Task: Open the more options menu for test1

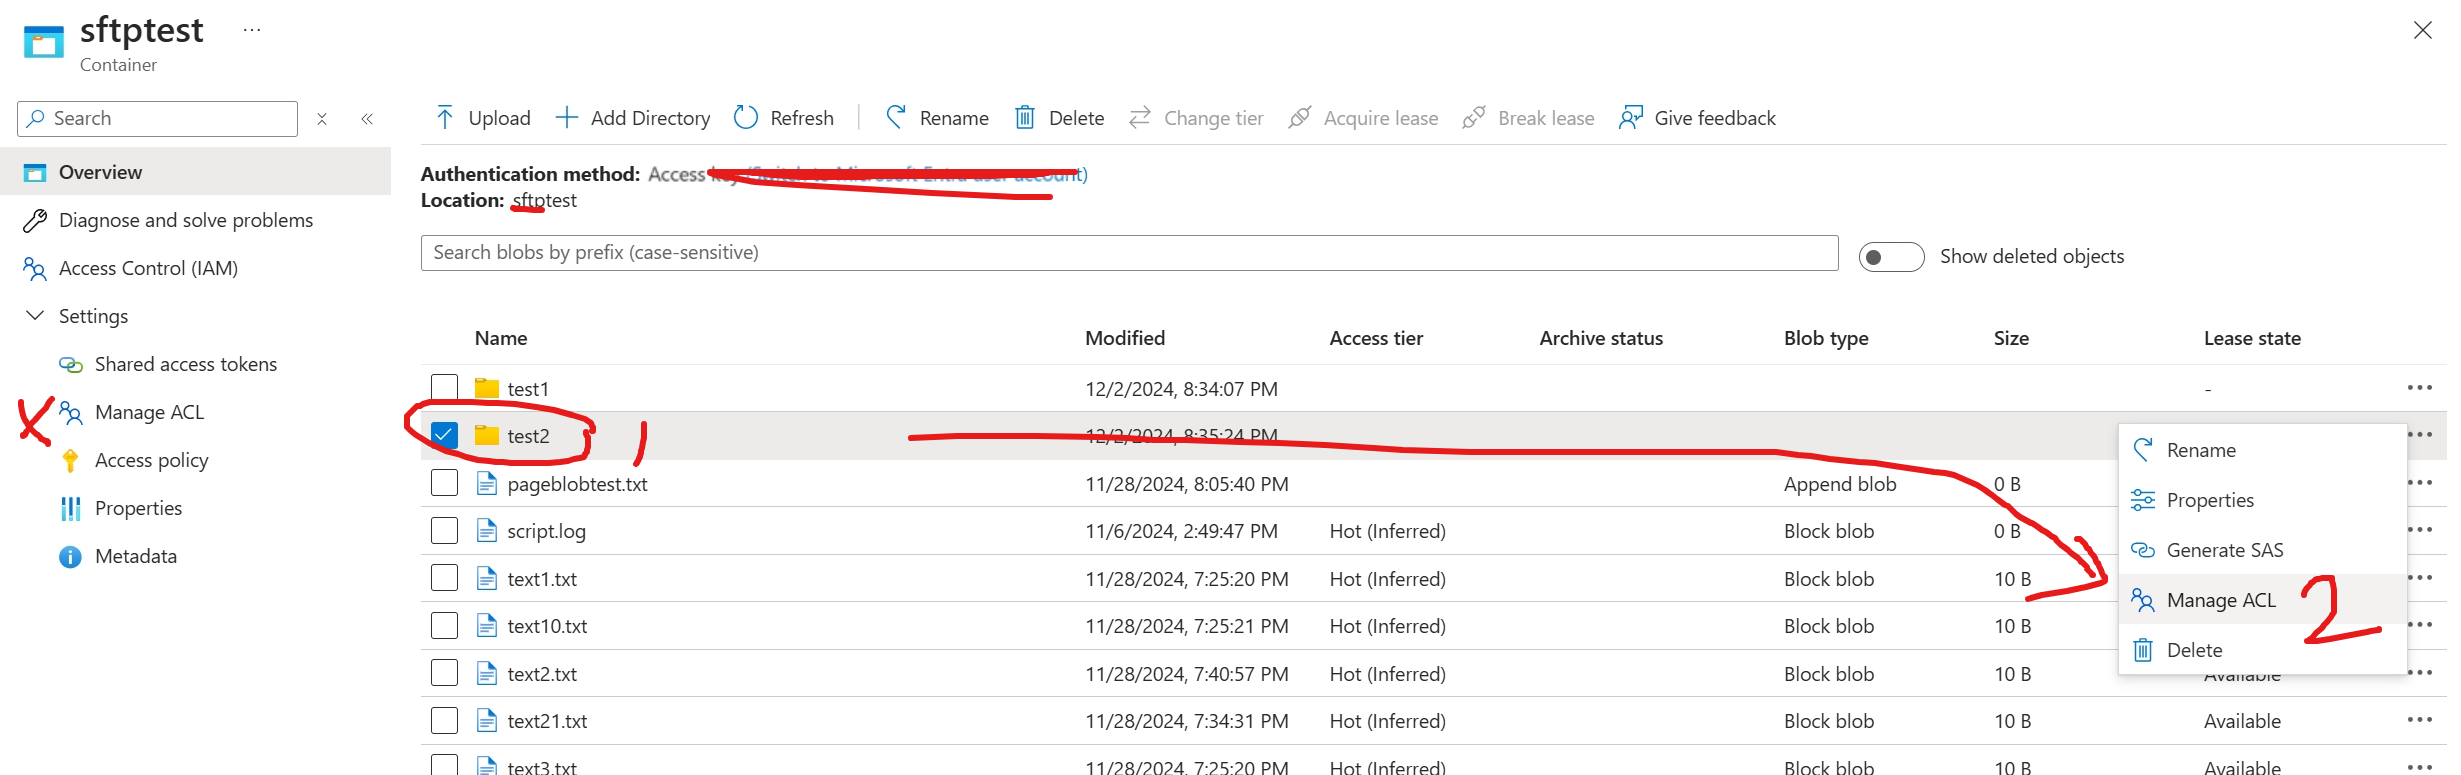Action: tap(2419, 388)
